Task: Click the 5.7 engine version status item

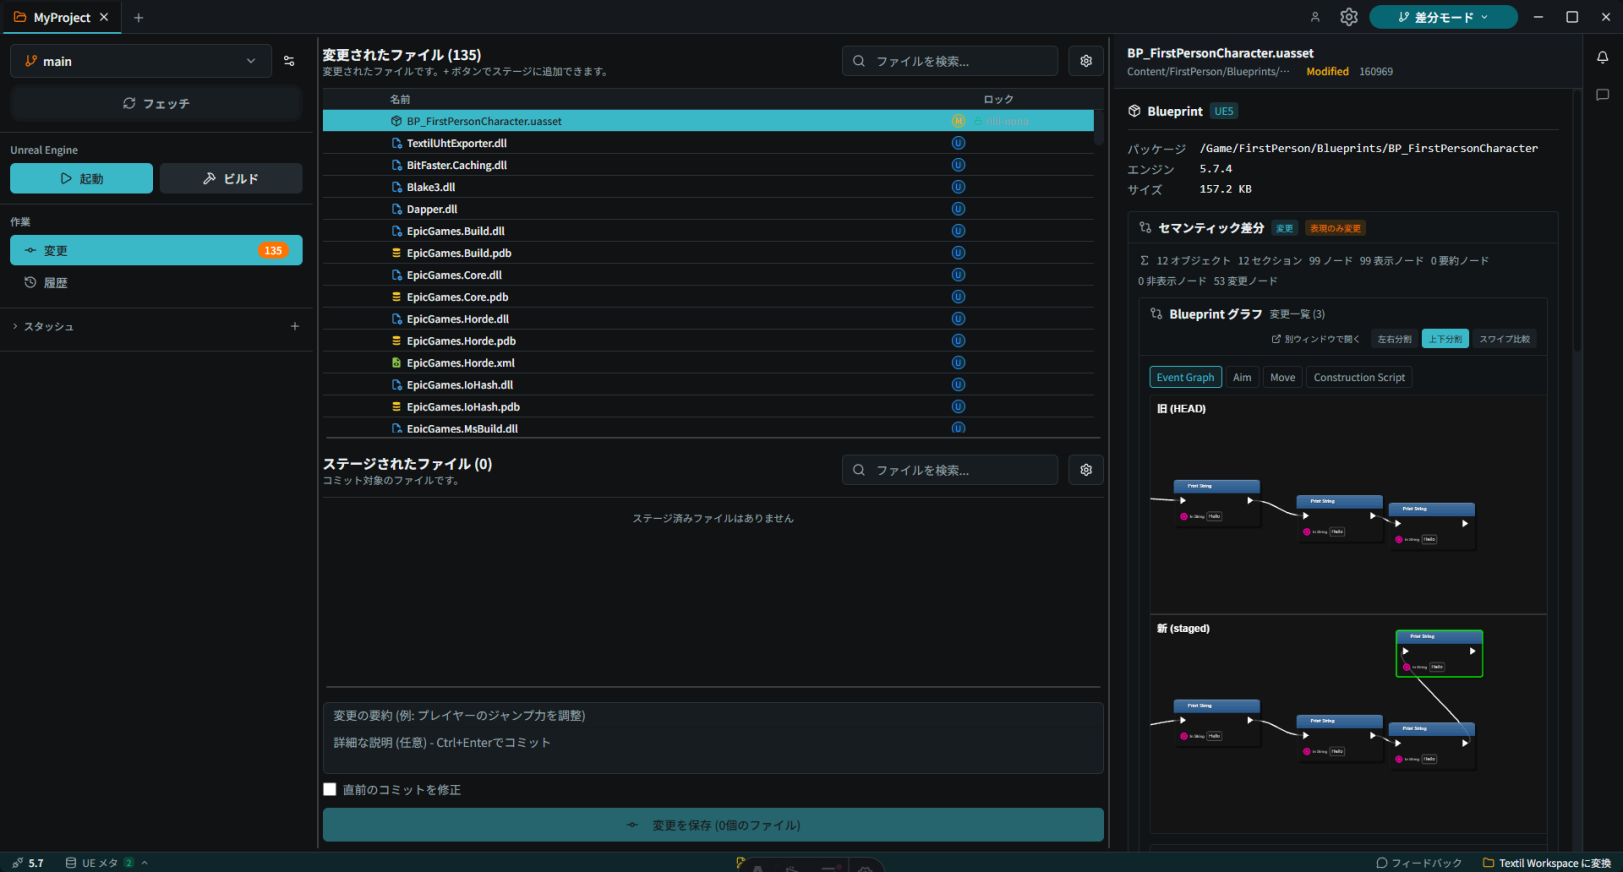Action: 27,863
